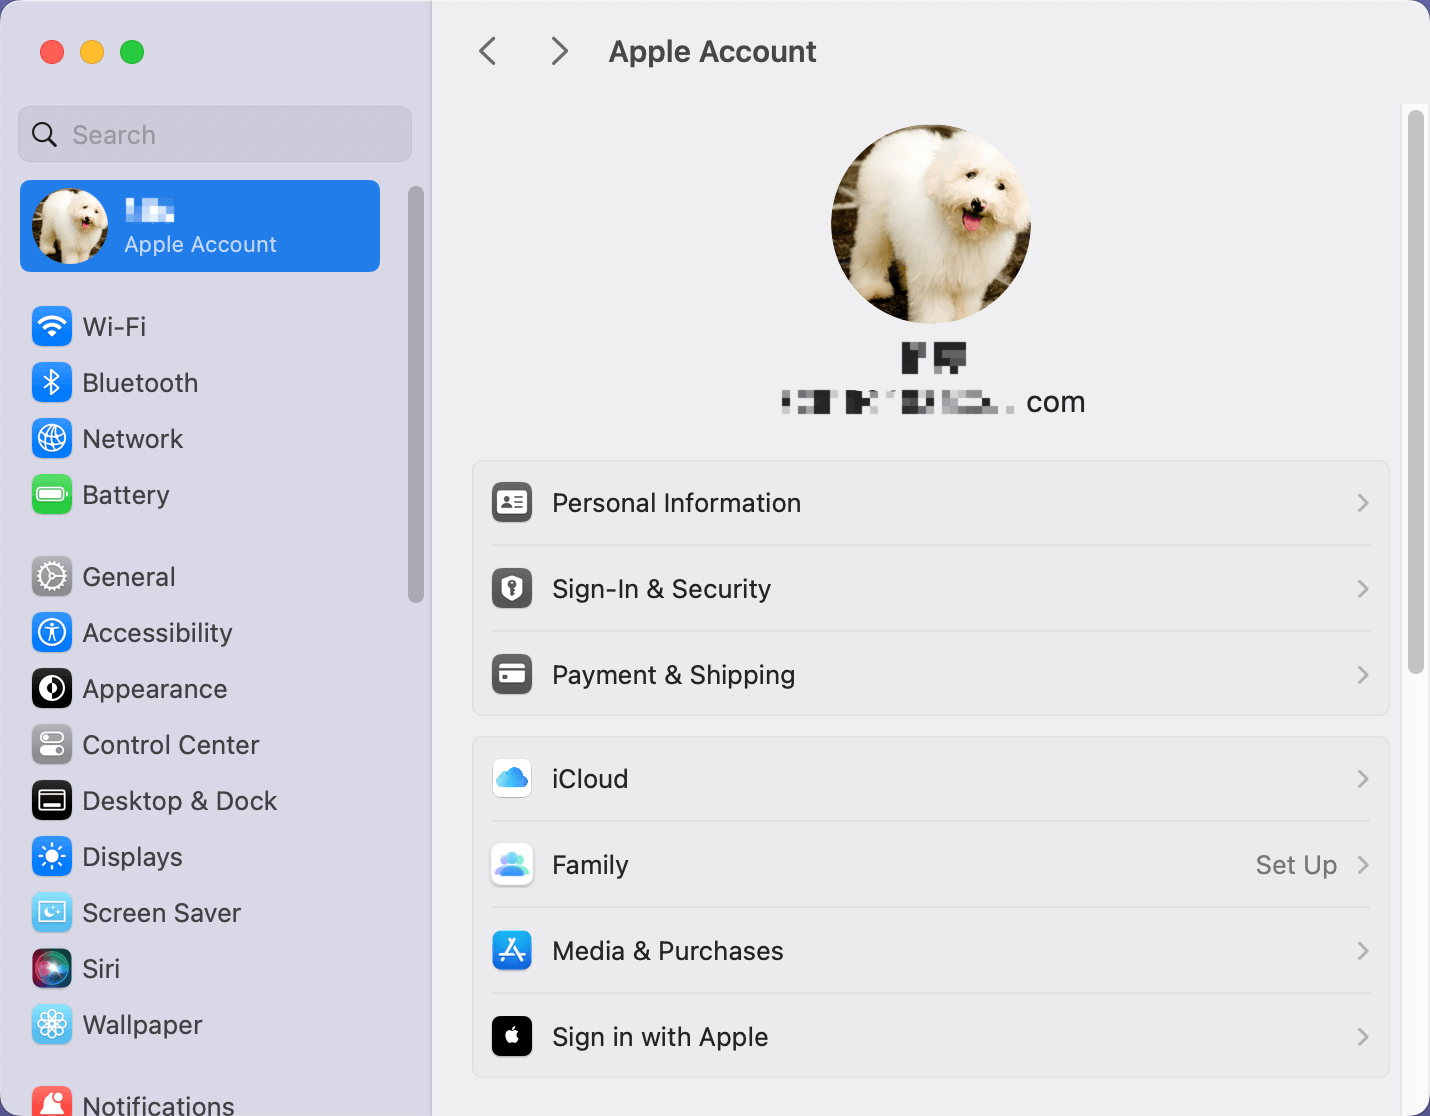Click the large dog profile picture
This screenshot has height=1116, width=1430.
pyautogui.click(x=931, y=224)
